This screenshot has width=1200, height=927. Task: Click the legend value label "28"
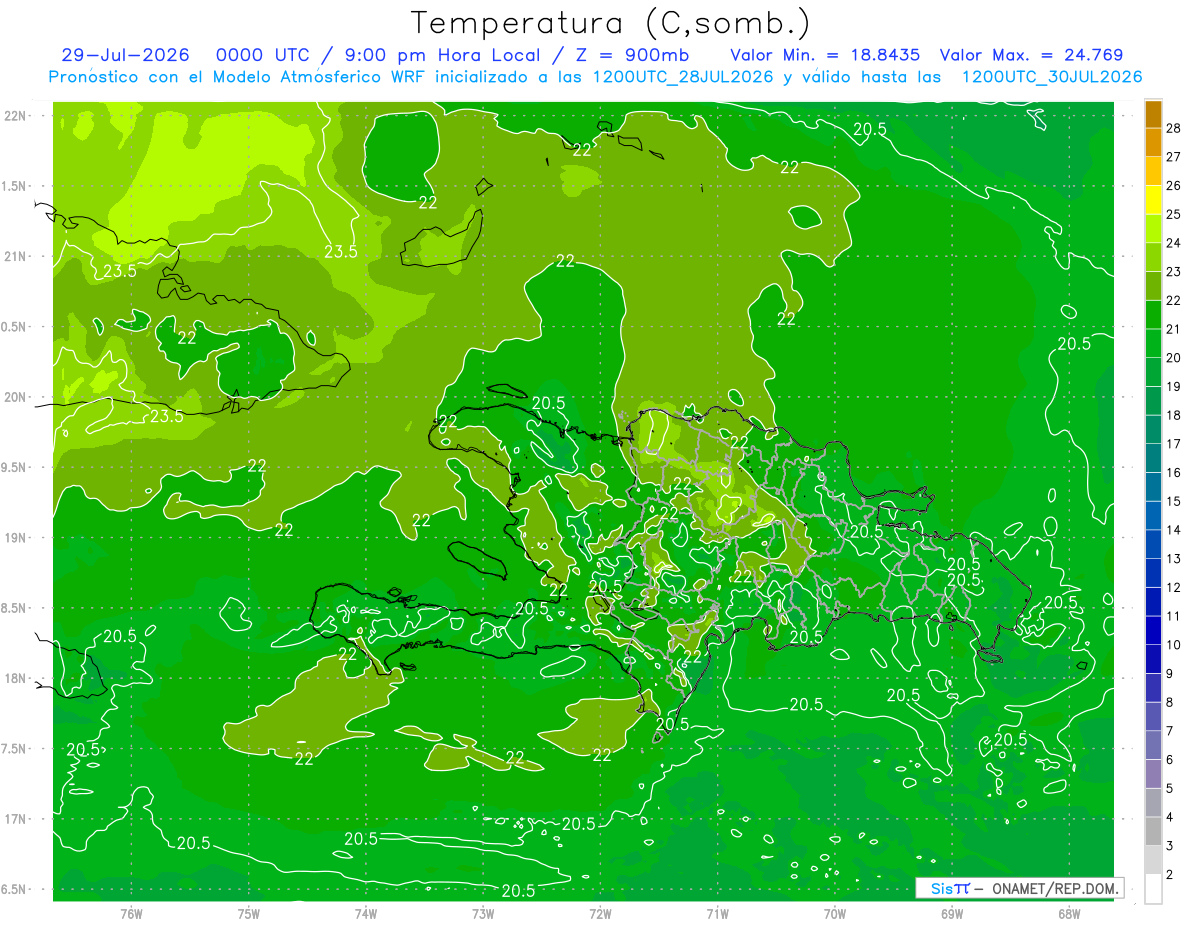coord(1174,128)
